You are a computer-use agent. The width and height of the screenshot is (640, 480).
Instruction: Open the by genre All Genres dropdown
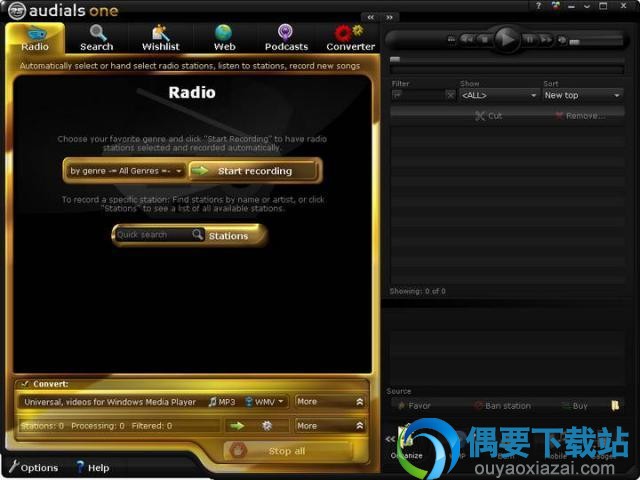click(125, 171)
